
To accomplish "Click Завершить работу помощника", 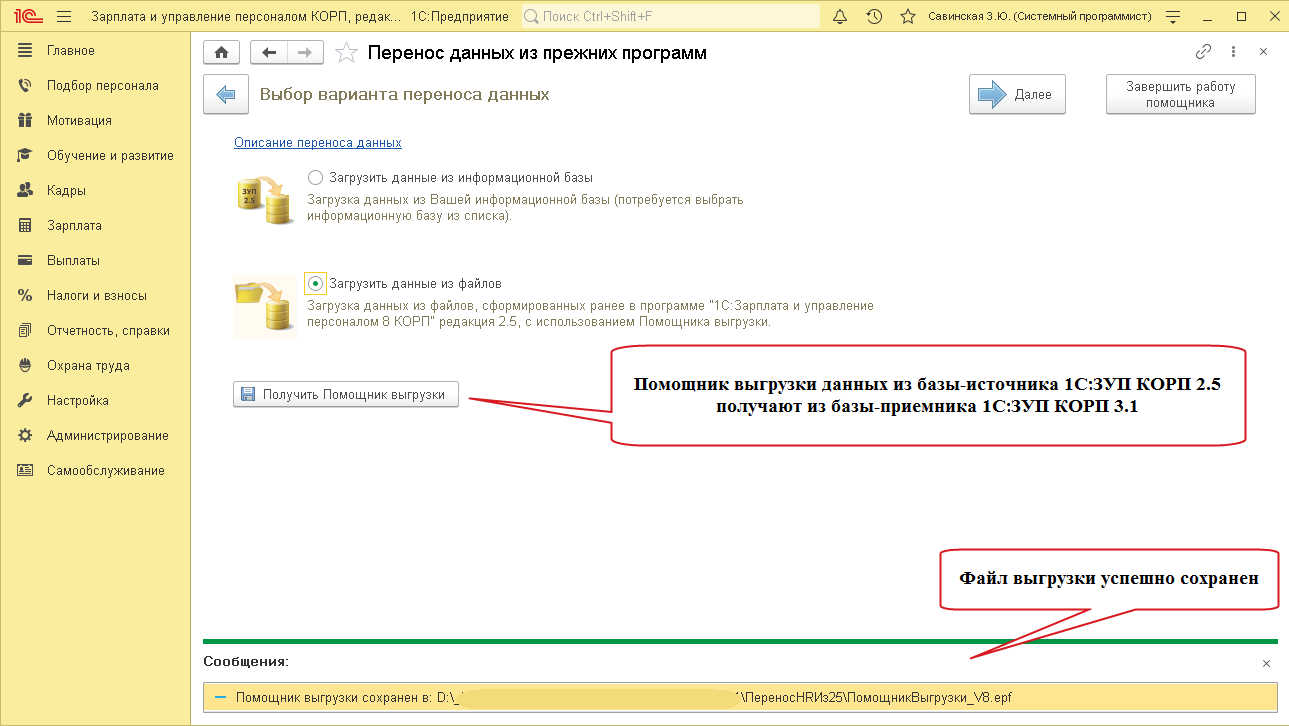I will 1181,95.
